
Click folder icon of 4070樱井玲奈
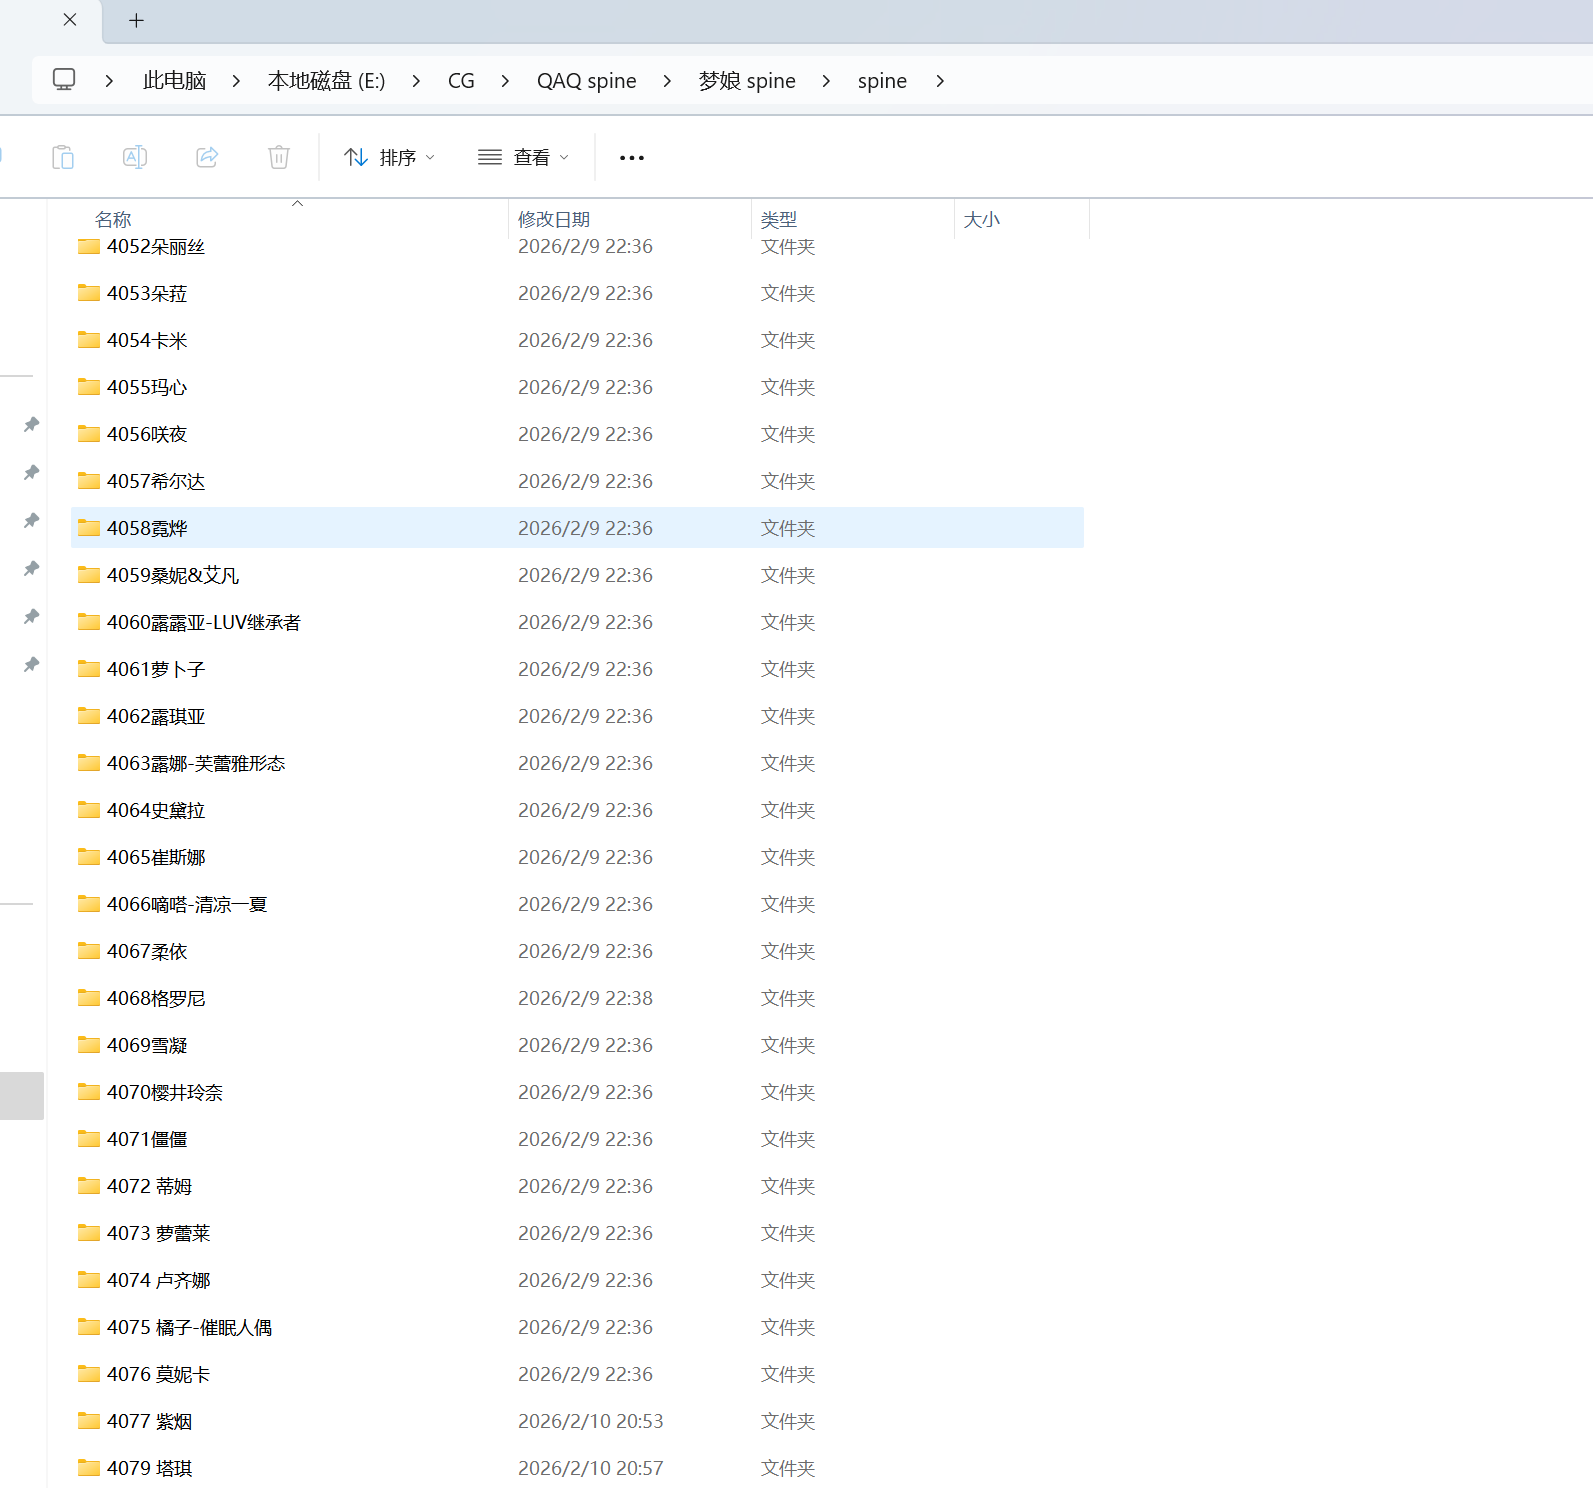89,1092
